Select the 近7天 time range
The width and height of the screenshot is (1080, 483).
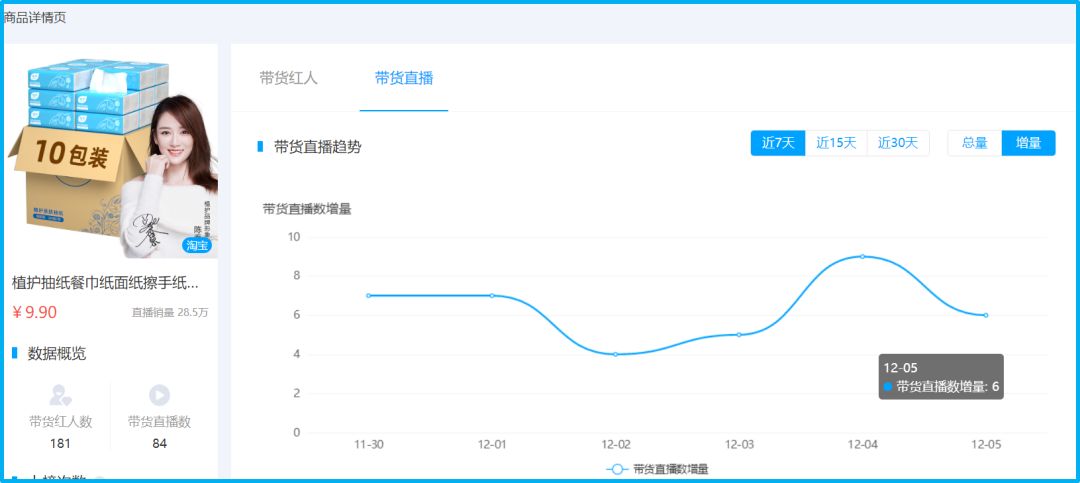point(778,143)
